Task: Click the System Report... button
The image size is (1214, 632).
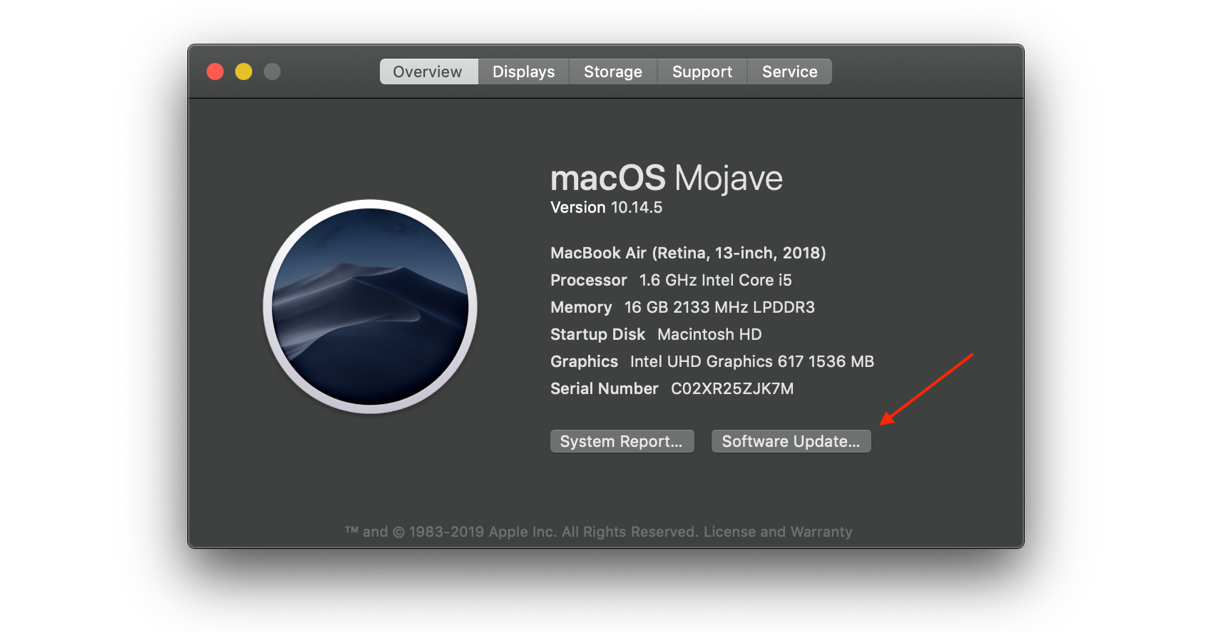Action: coord(621,441)
